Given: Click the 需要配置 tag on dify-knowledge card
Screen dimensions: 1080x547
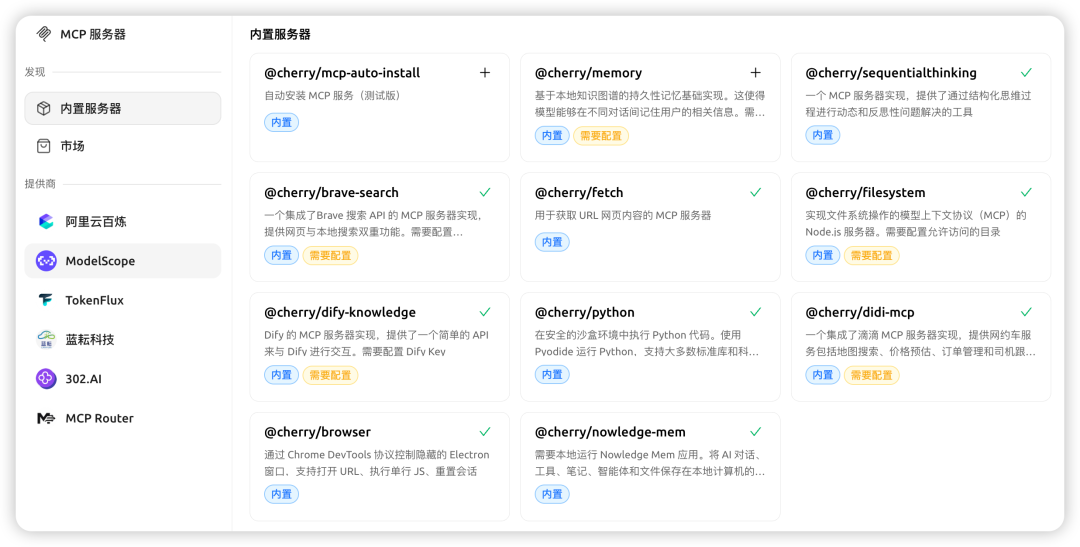Looking at the screenshot, I should tap(330, 375).
